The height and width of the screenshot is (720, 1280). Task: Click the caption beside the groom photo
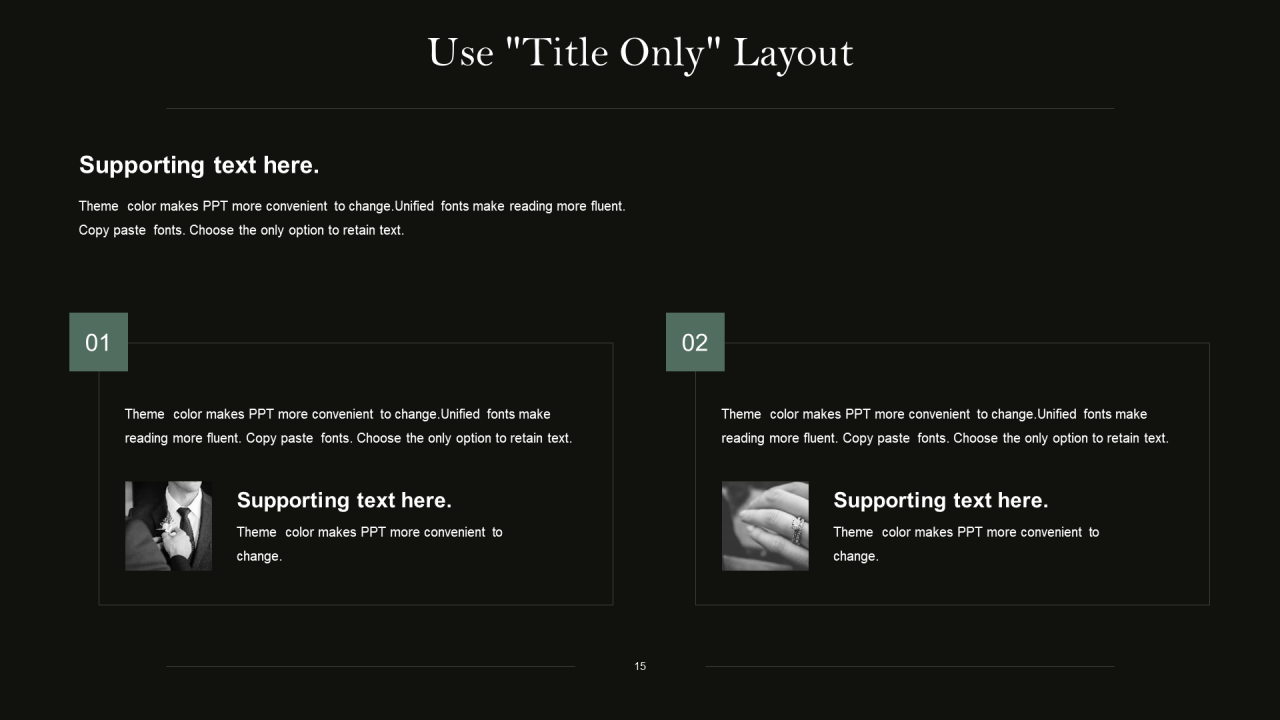point(370,544)
